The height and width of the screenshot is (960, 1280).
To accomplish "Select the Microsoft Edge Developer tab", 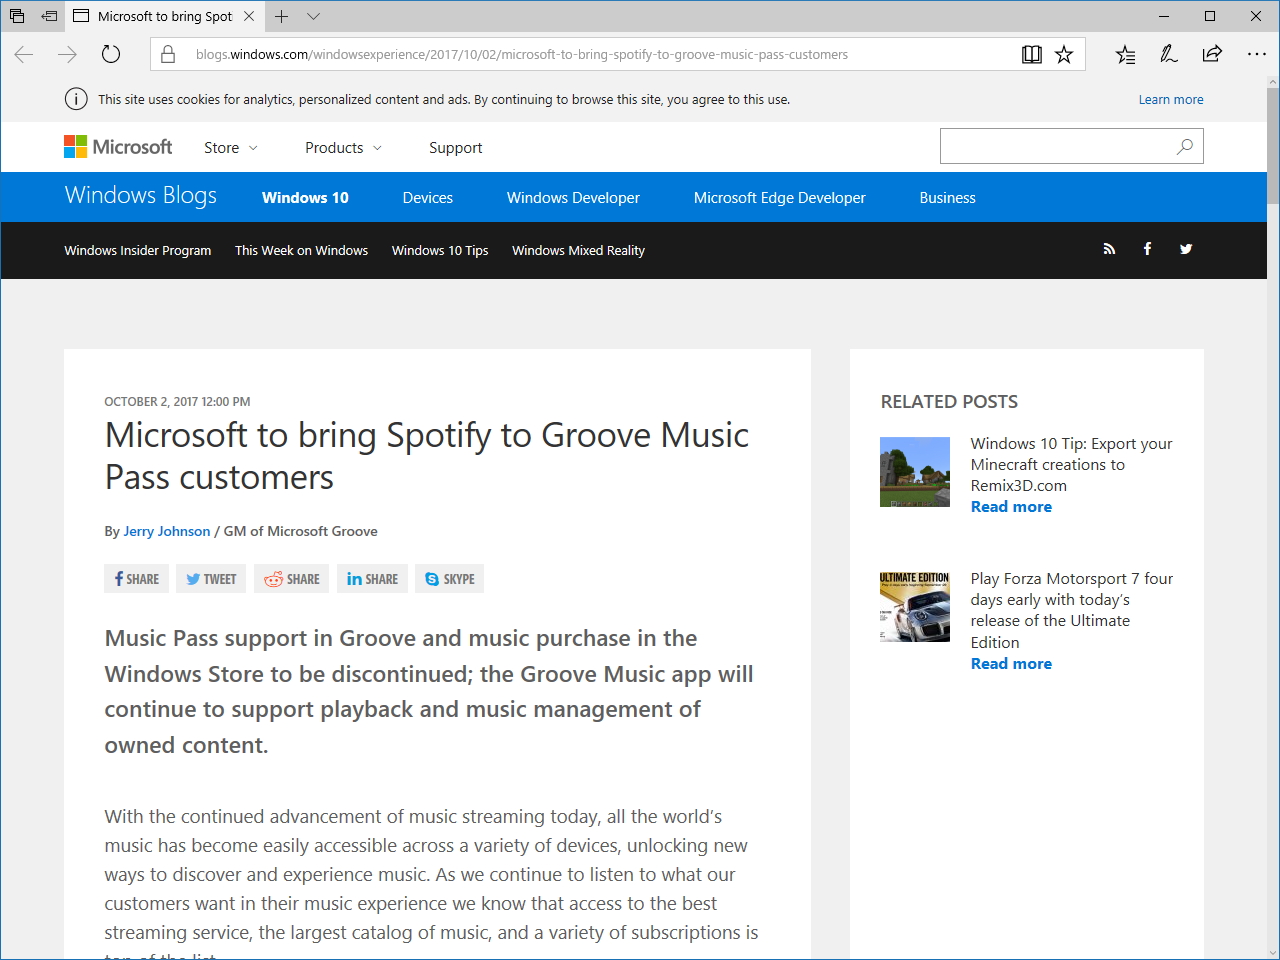I will click(x=780, y=197).
